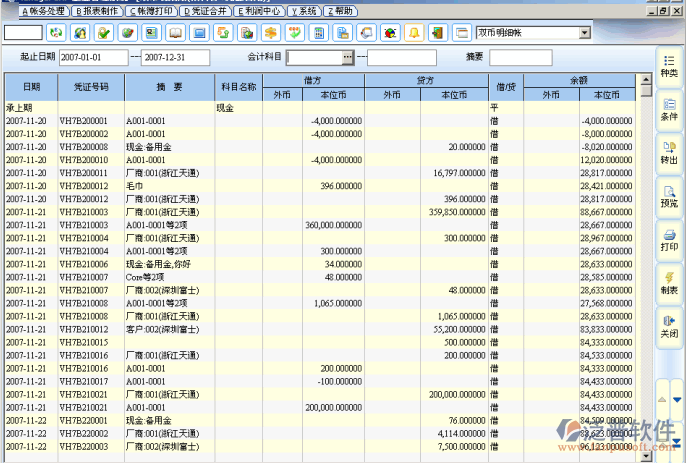The width and height of the screenshot is (686, 463).
Task: Click the 关闭 close icon in sidebar
Action: (669, 325)
